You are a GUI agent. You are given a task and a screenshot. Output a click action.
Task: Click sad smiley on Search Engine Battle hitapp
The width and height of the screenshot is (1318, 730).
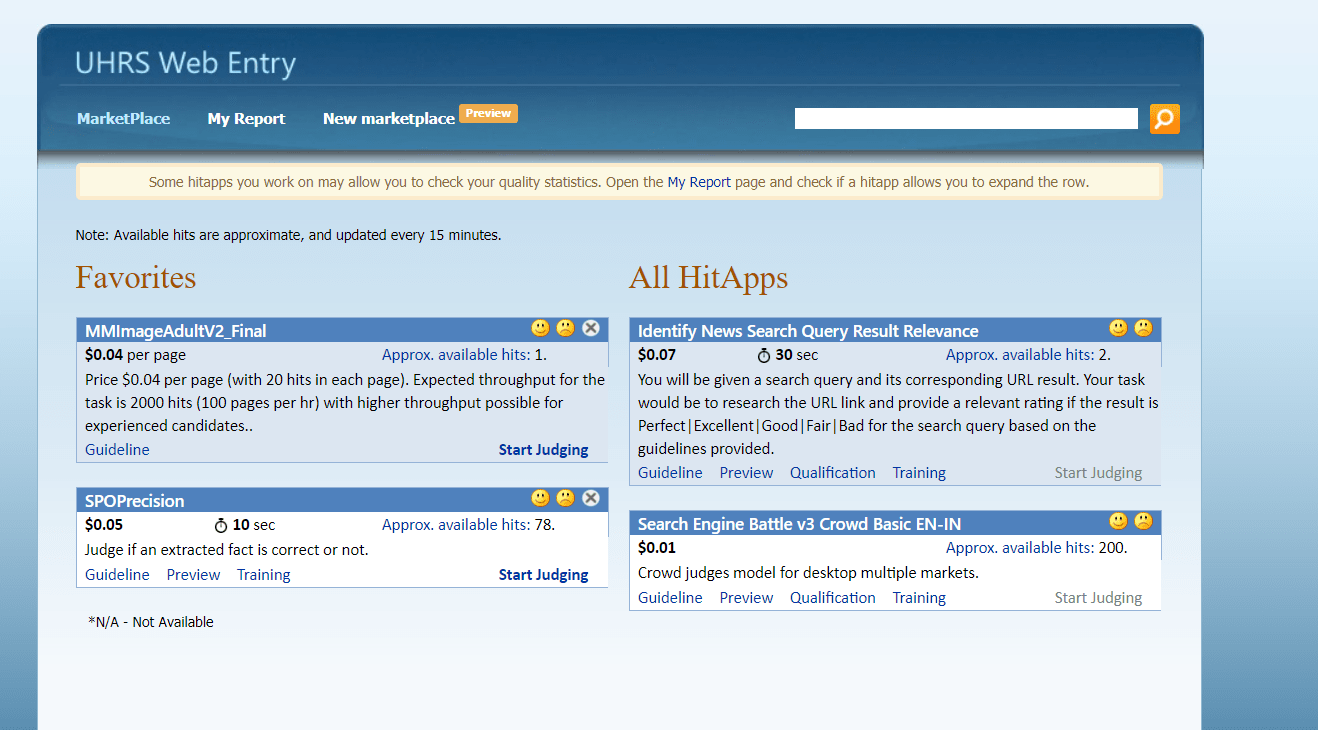1143,521
